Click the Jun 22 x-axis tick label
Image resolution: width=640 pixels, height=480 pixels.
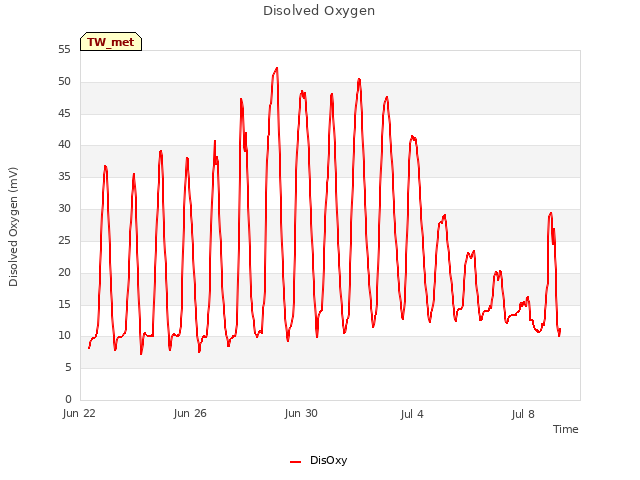pos(79,413)
